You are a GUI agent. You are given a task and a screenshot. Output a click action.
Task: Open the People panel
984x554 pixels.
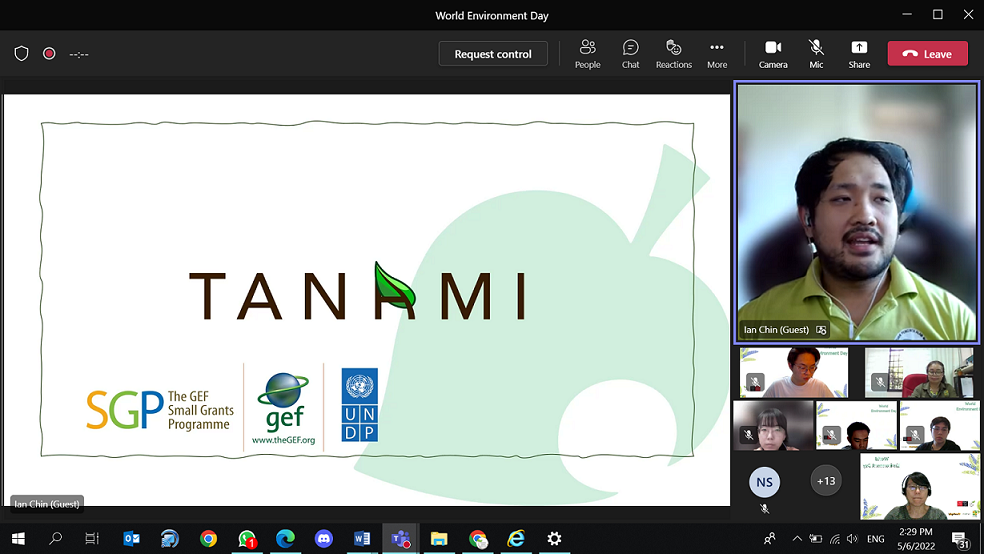pyautogui.click(x=587, y=54)
